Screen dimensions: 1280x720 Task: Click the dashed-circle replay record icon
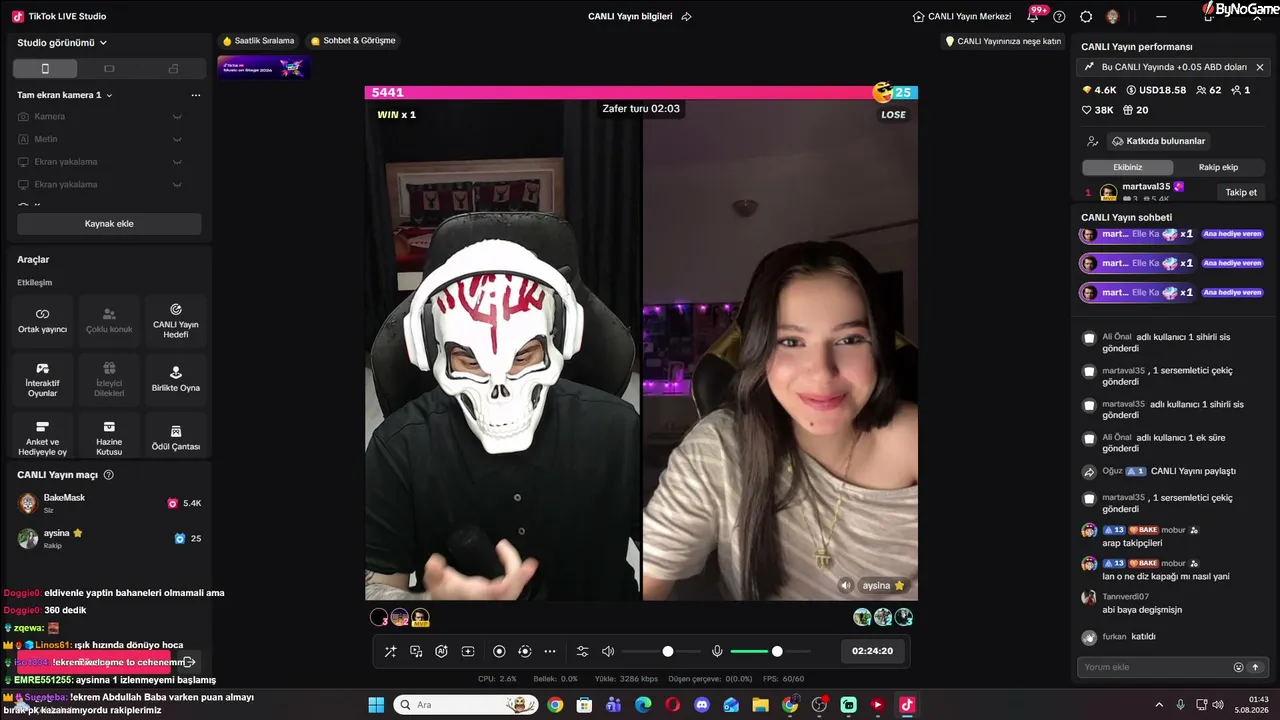tap(524, 651)
